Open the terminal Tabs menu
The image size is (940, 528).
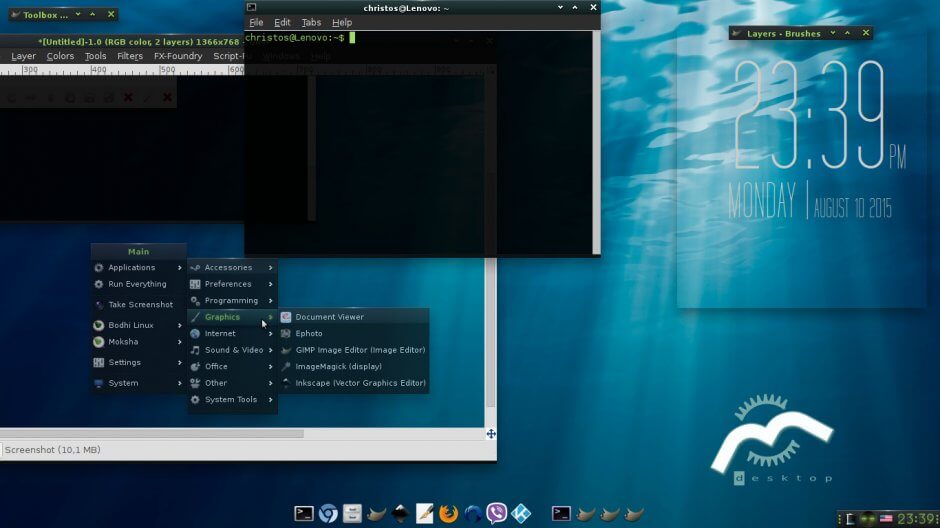[x=311, y=22]
